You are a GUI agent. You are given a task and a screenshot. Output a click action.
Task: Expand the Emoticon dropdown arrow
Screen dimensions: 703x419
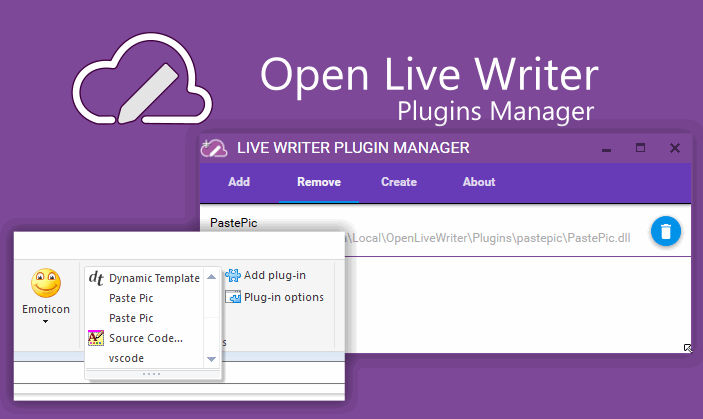pyautogui.click(x=46, y=322)
